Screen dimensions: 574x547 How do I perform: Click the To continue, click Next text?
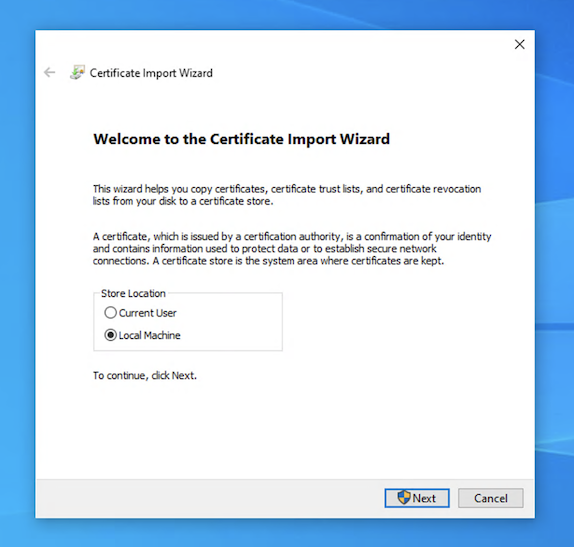coord(145,376)
